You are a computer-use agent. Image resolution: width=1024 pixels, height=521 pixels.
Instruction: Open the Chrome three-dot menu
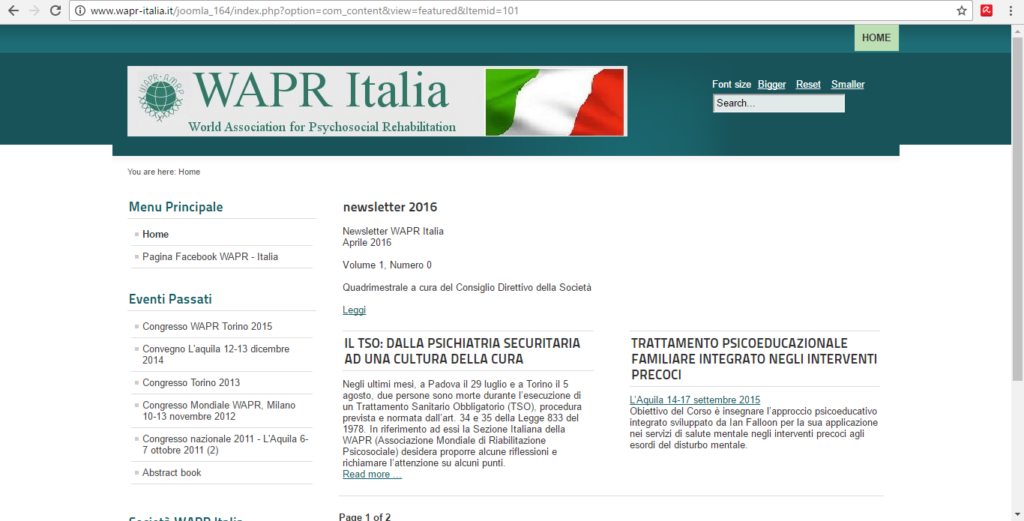[1010, 10]
